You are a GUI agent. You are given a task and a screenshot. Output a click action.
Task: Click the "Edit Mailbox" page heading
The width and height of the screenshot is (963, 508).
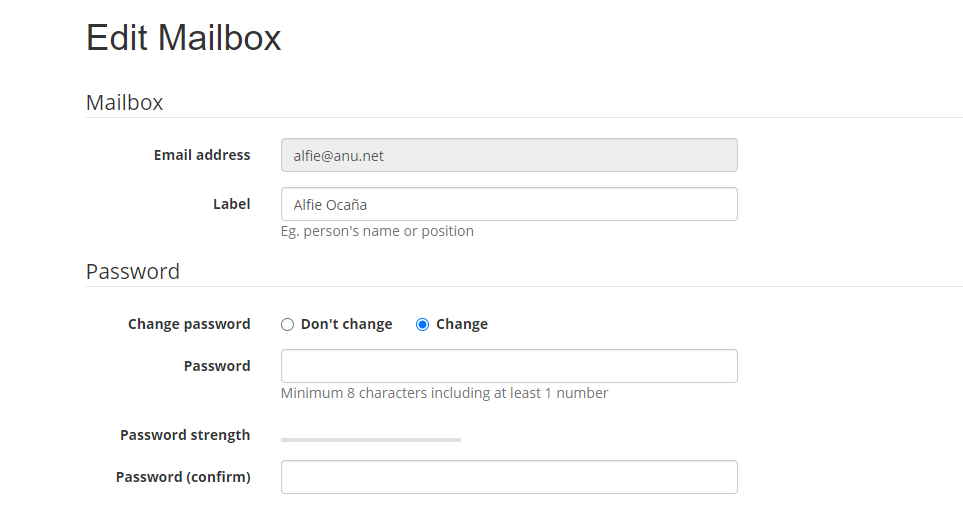[x=184, y=37]
